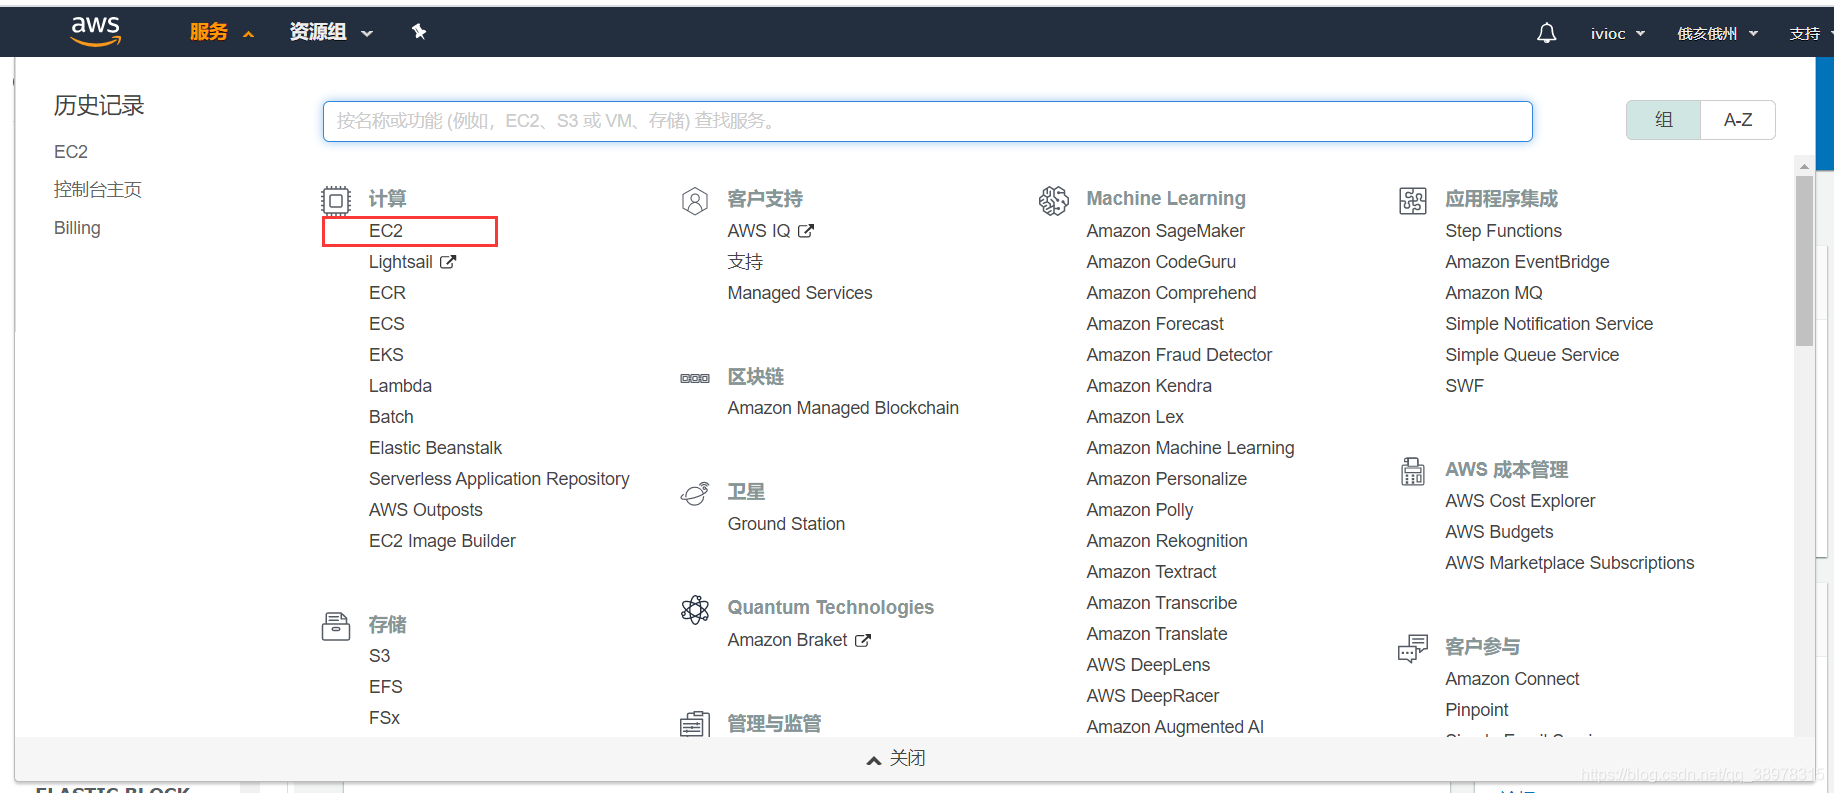Click the Quantum Technologies category icon

click(x=695, y=609)
